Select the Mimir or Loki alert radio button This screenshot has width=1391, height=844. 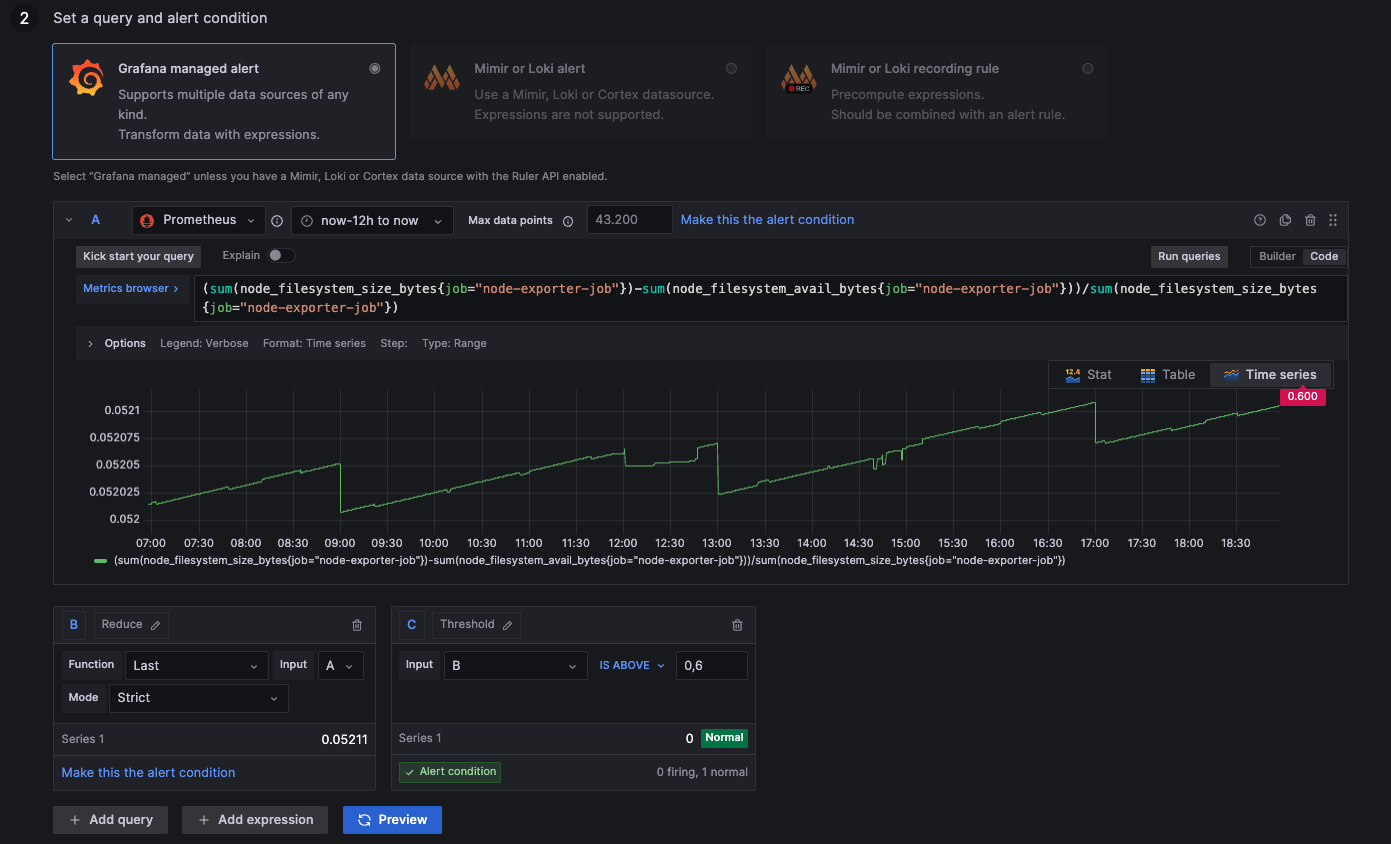[731, 69]
